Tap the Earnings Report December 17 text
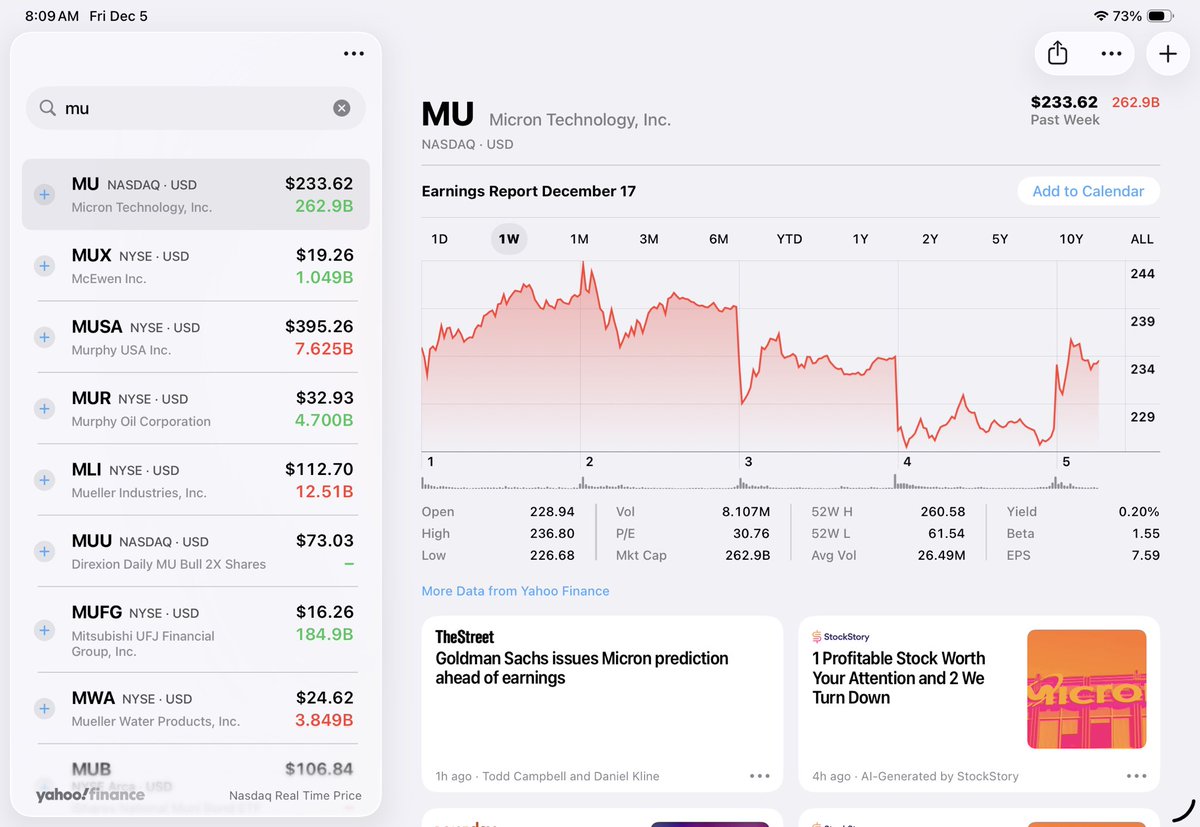The height and width of the screenshot is (827, 1200). click(x=529, y=191)
